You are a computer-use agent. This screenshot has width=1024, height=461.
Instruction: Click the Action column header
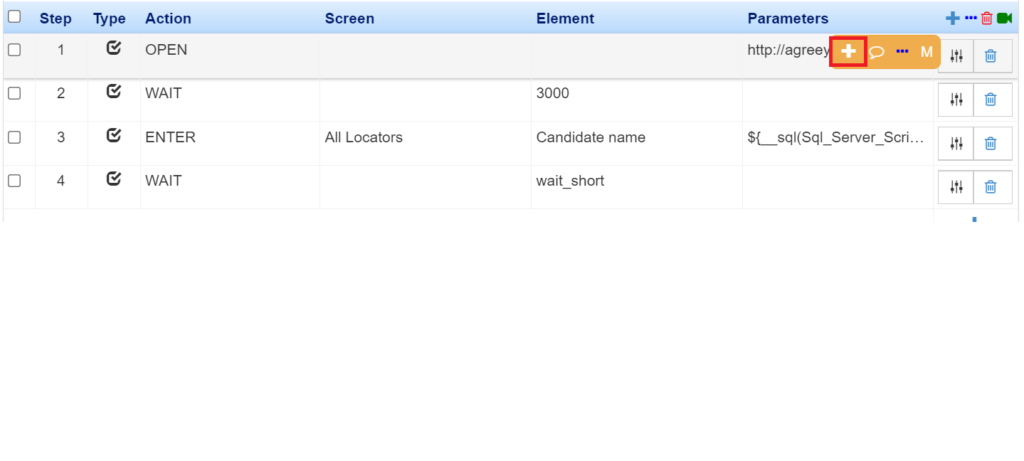(168, 18)
